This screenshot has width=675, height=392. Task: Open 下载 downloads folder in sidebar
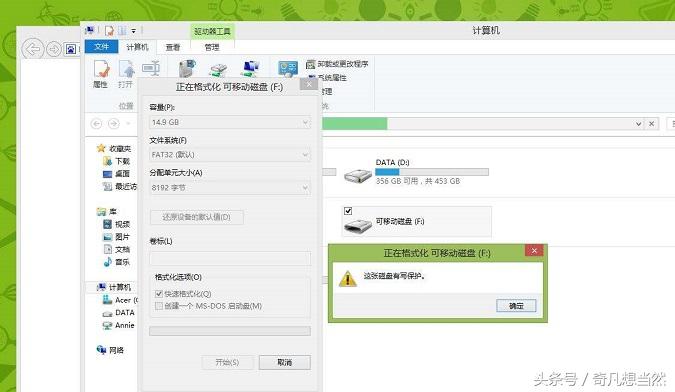click(116, 161)
